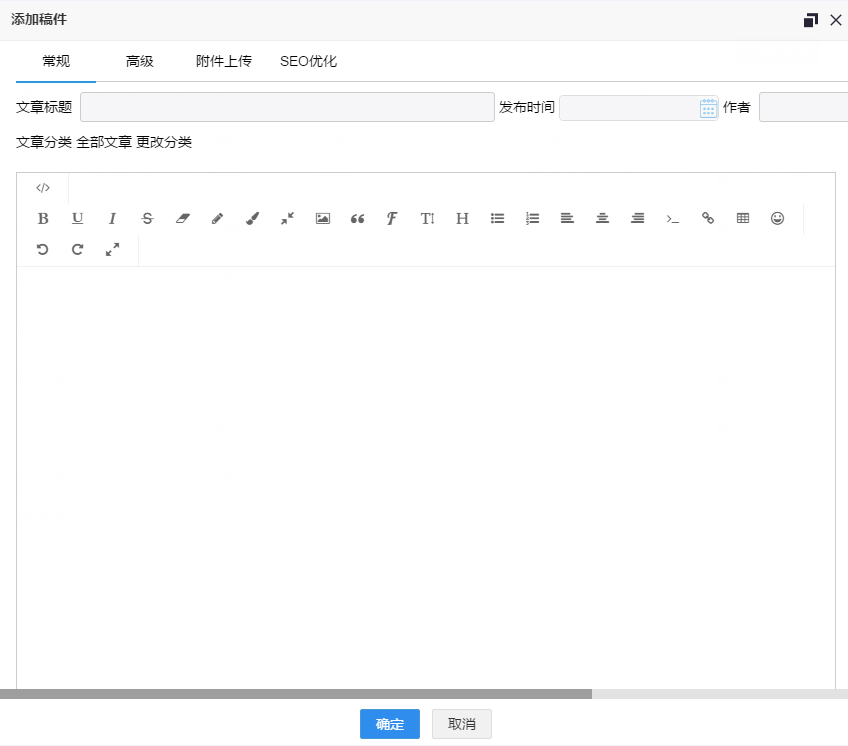The image size is (848, 746).
Task: Click the 更改分类 link
Action: click(164, 142)
